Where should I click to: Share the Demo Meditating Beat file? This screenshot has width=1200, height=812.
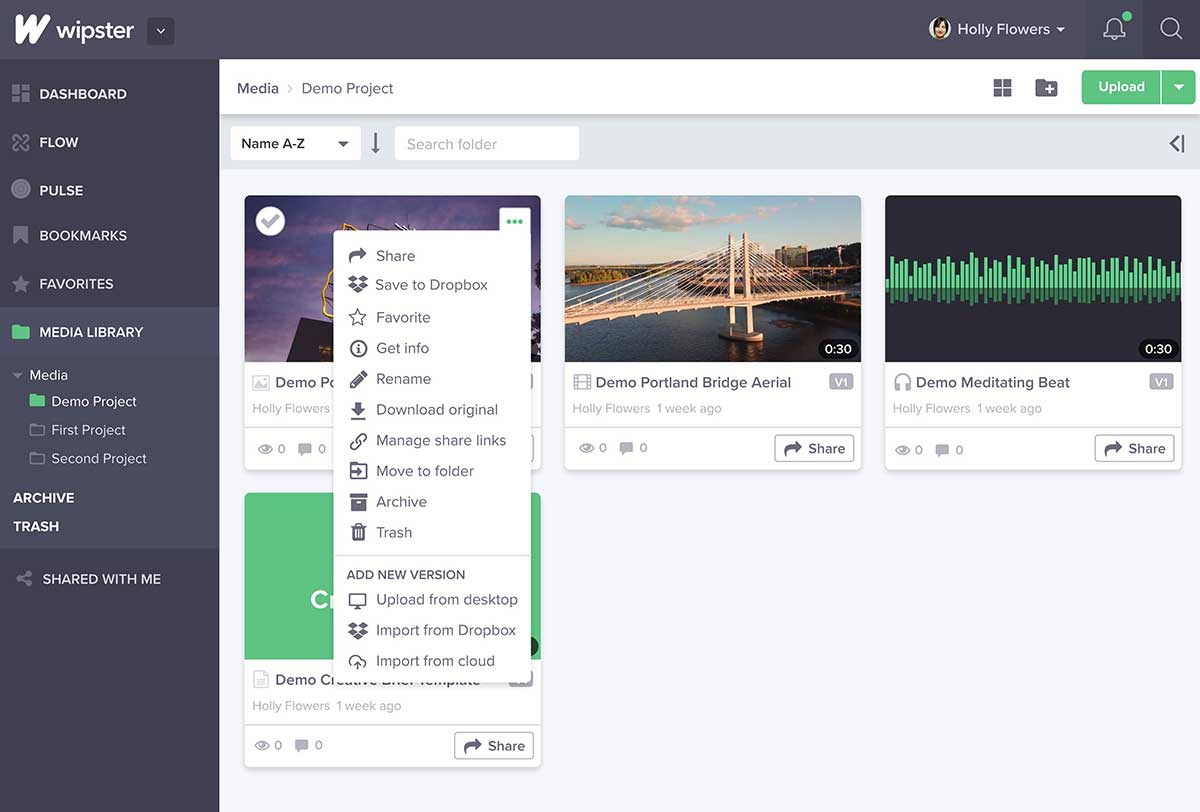pos(1134,449)
